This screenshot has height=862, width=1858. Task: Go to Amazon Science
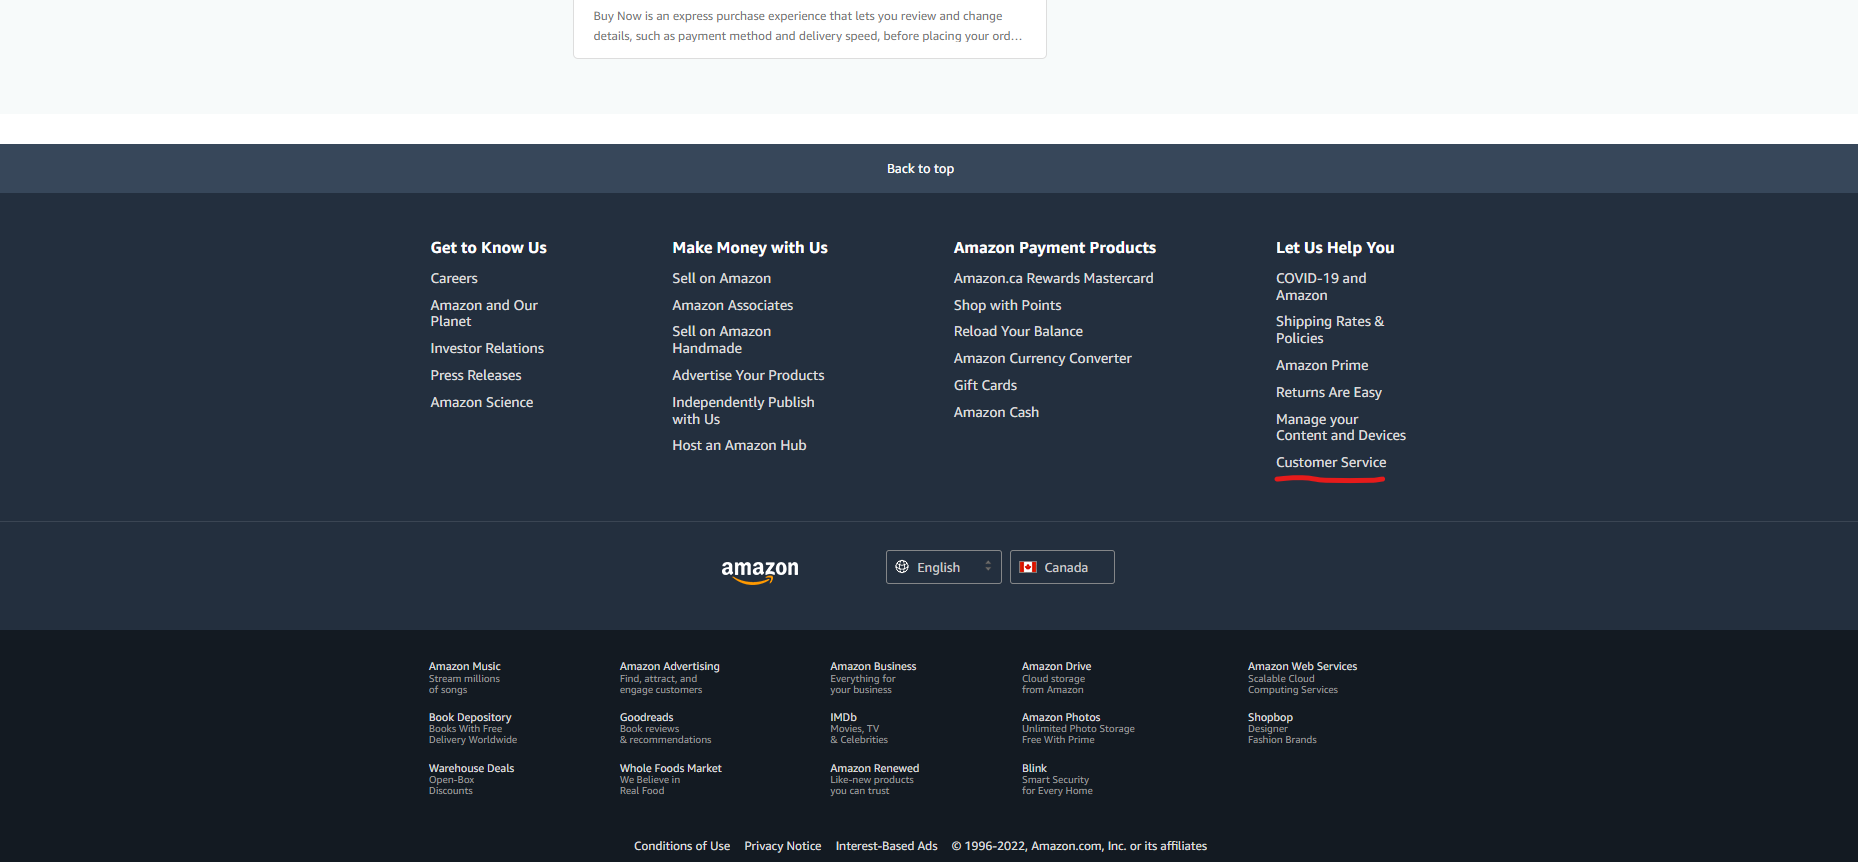pos(482,402)
